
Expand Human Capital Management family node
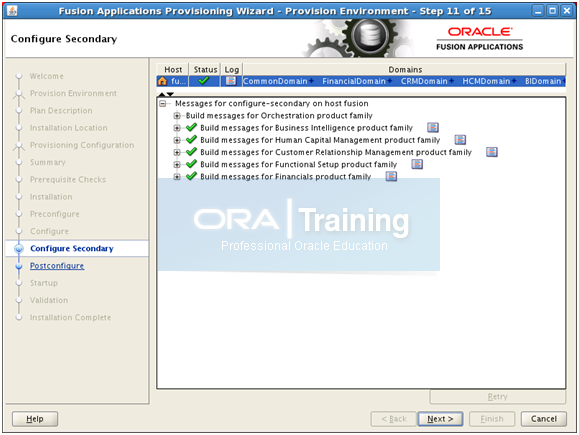coord(177,140)
